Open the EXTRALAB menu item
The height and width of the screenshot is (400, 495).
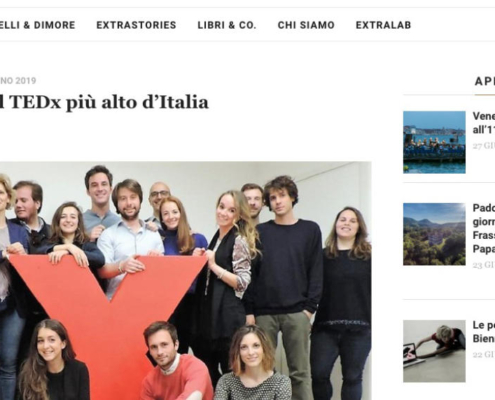click(x=383, y=25)
